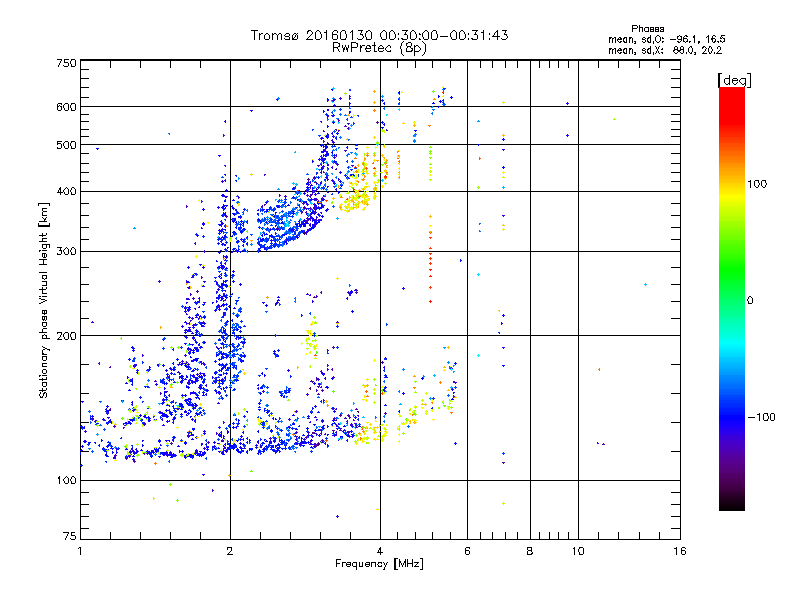Click the 500 tick on the height axis
This screenshot has height=600, width=800.
point(66,145)
